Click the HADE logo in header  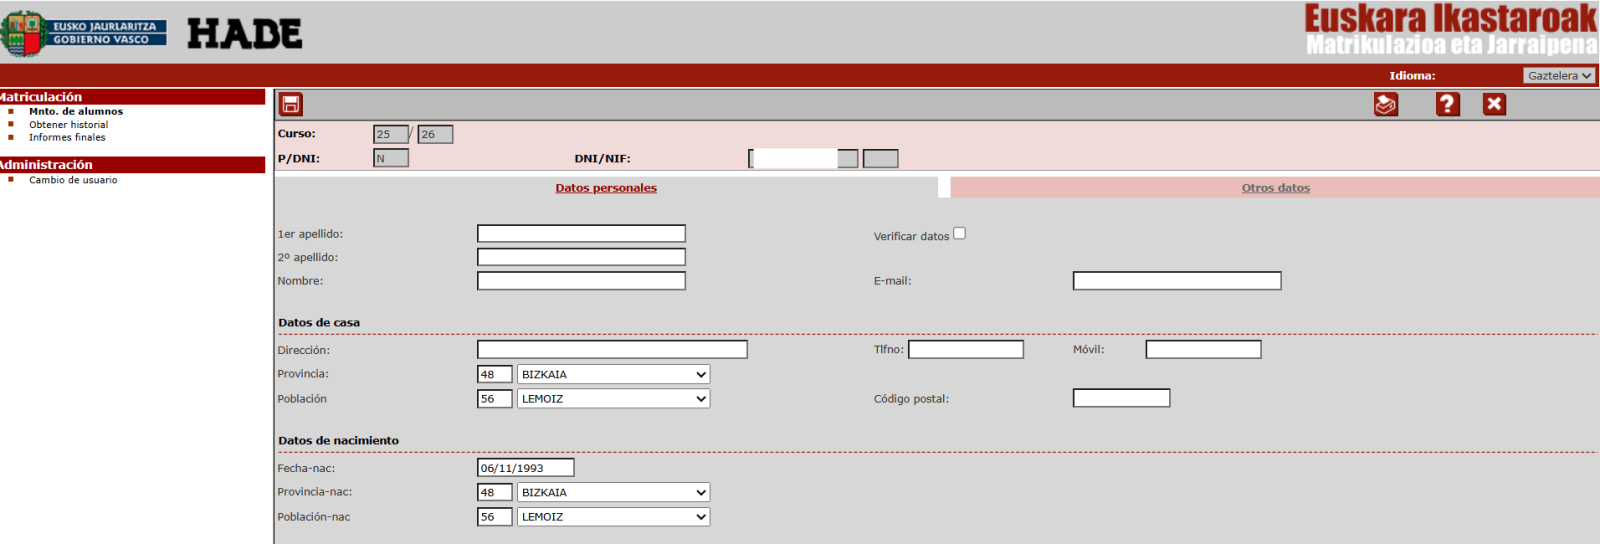tap(244, 34)
